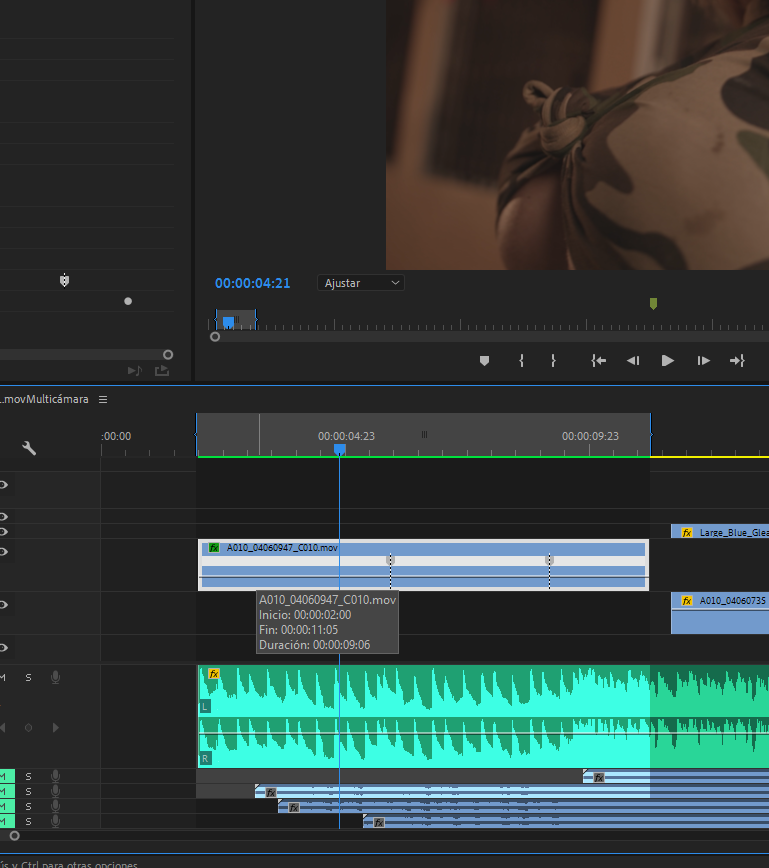Click the work area bar grip handle
Viewport: 769px width, 868px height.
point(424,435)
